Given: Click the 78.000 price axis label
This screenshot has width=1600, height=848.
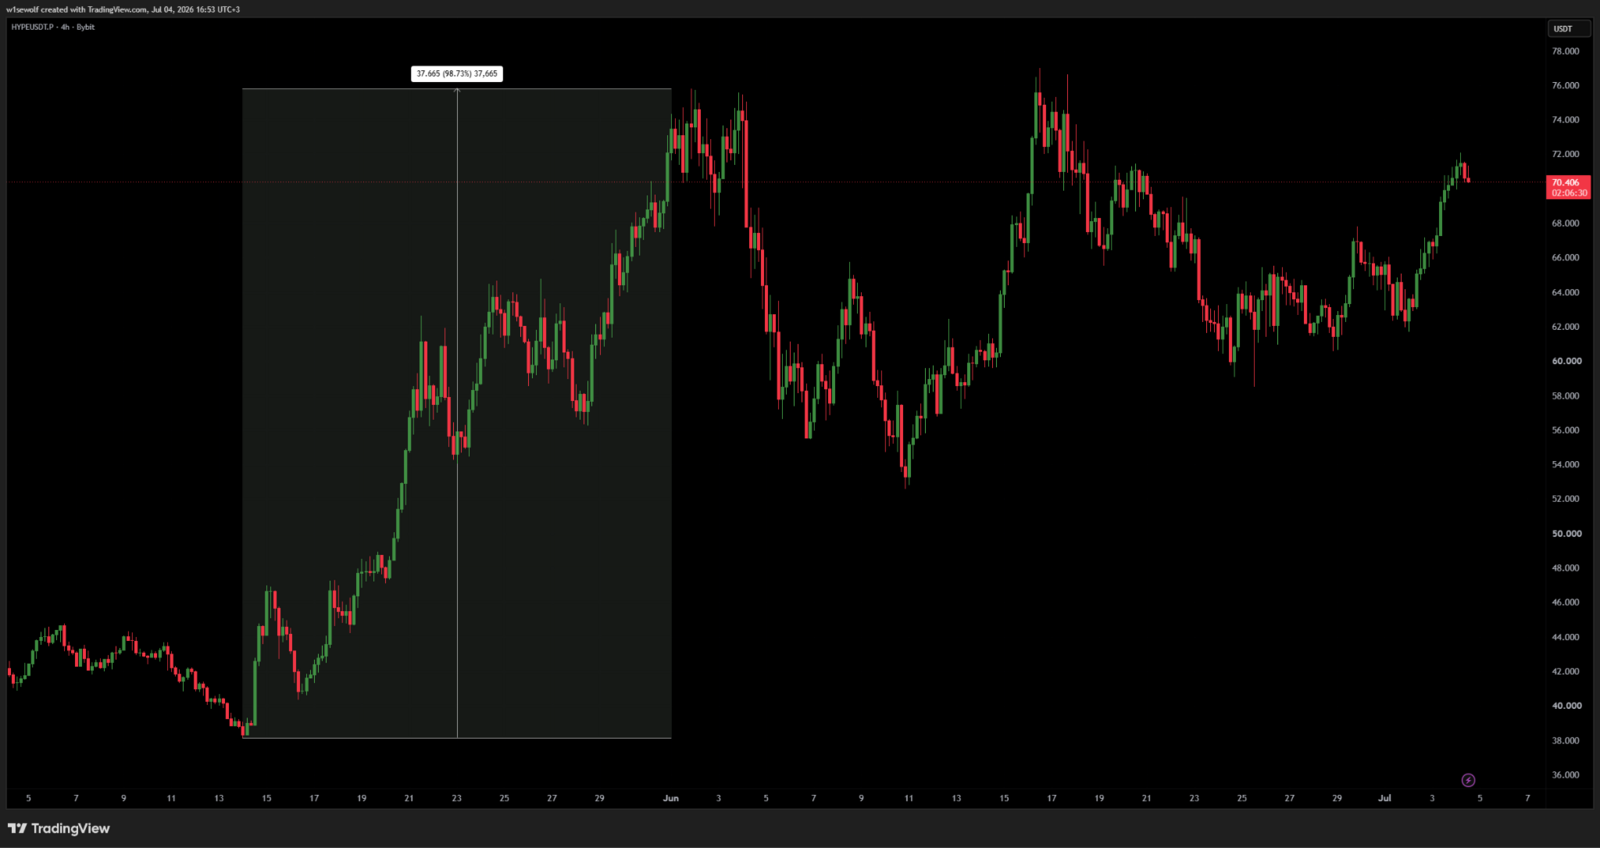Looking at the screenshot, I should 1565,51.
